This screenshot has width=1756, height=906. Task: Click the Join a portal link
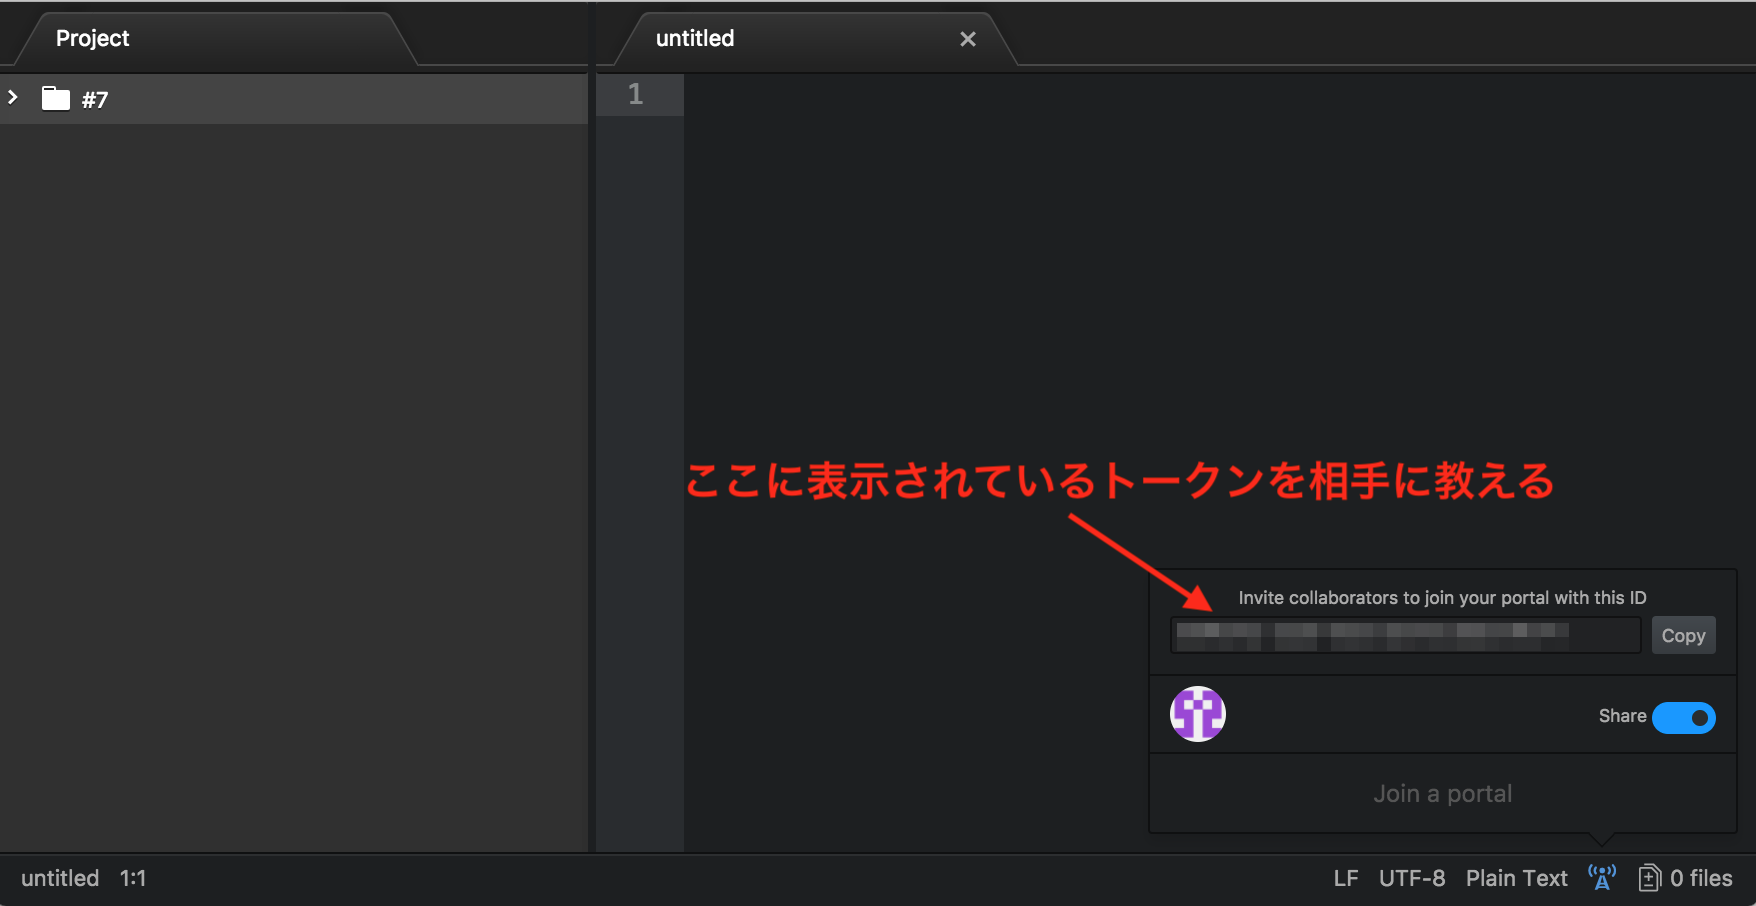(1442, 793)
